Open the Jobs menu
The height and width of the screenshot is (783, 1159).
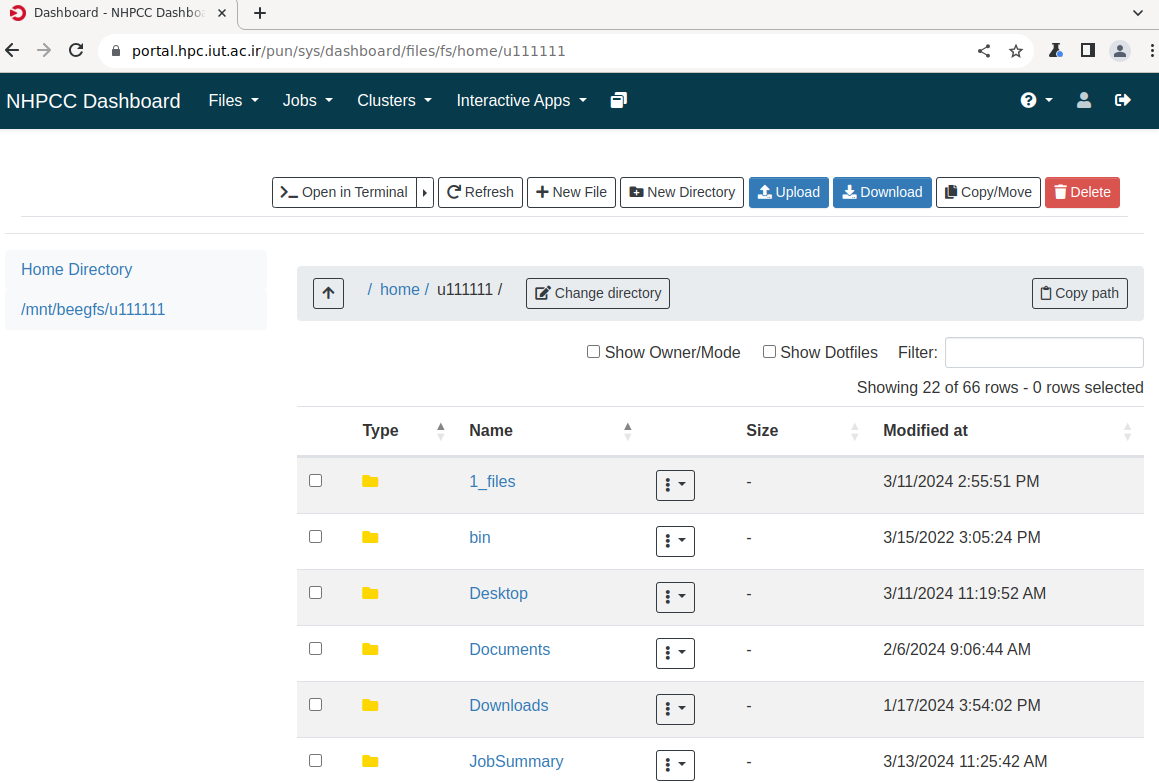307,101
